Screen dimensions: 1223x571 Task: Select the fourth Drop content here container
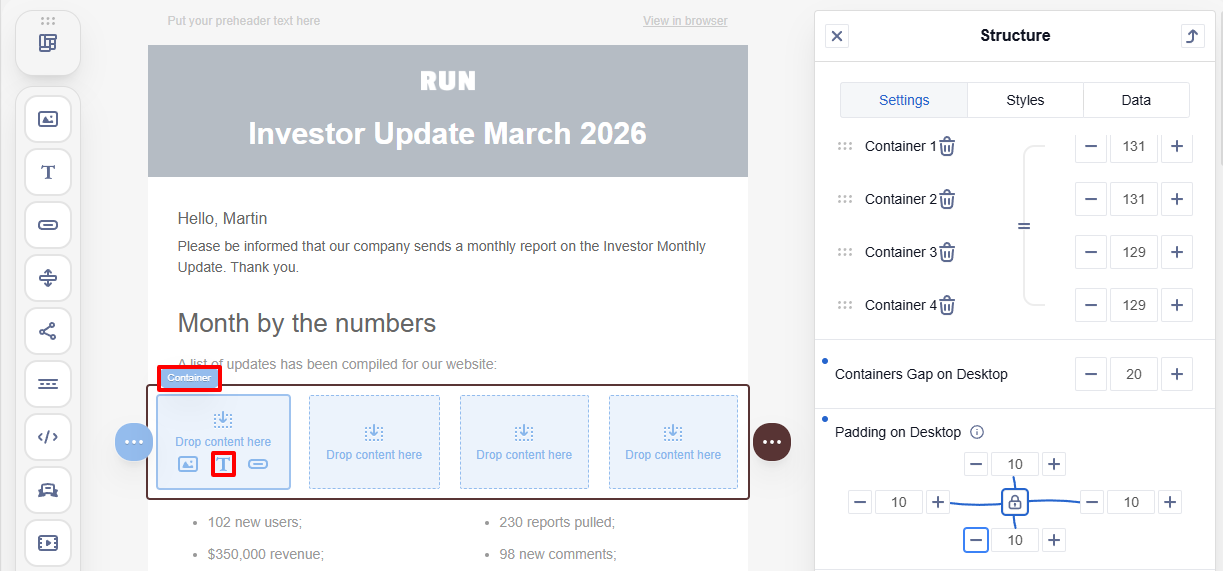click(673, 442)
